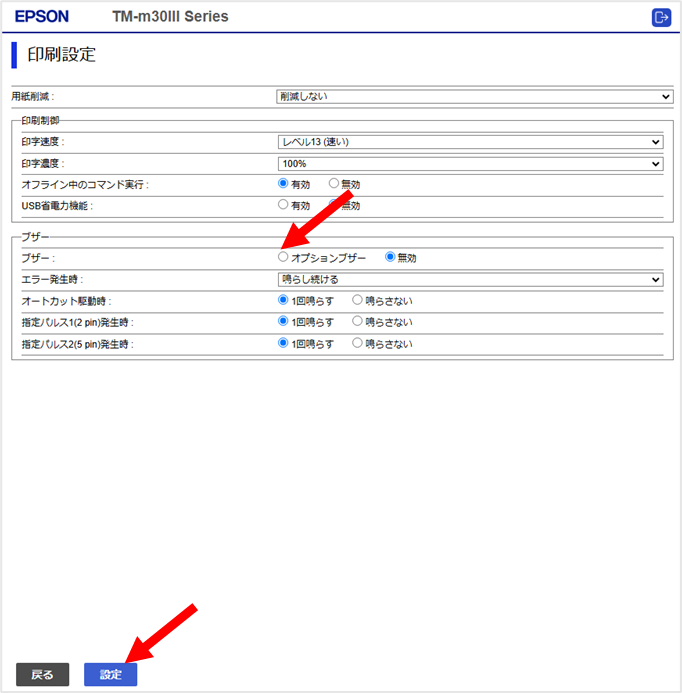This screenshot has height=693, width=682.
Task: Set ブザー to 無効
Action: [x=391, y=258]
